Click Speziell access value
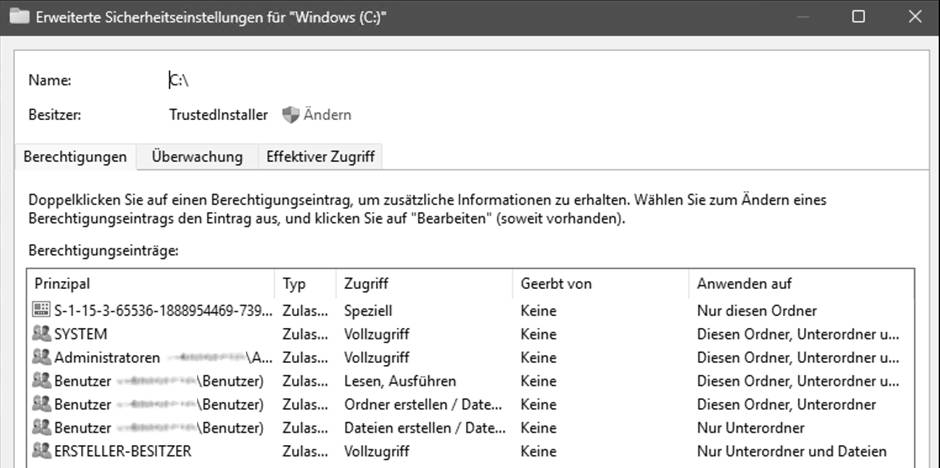Screen dimensions: 940x468 [368, 310]
